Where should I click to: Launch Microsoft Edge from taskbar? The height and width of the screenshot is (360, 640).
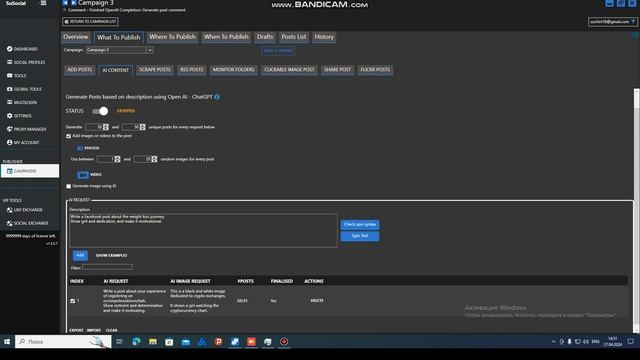point(136,342)
